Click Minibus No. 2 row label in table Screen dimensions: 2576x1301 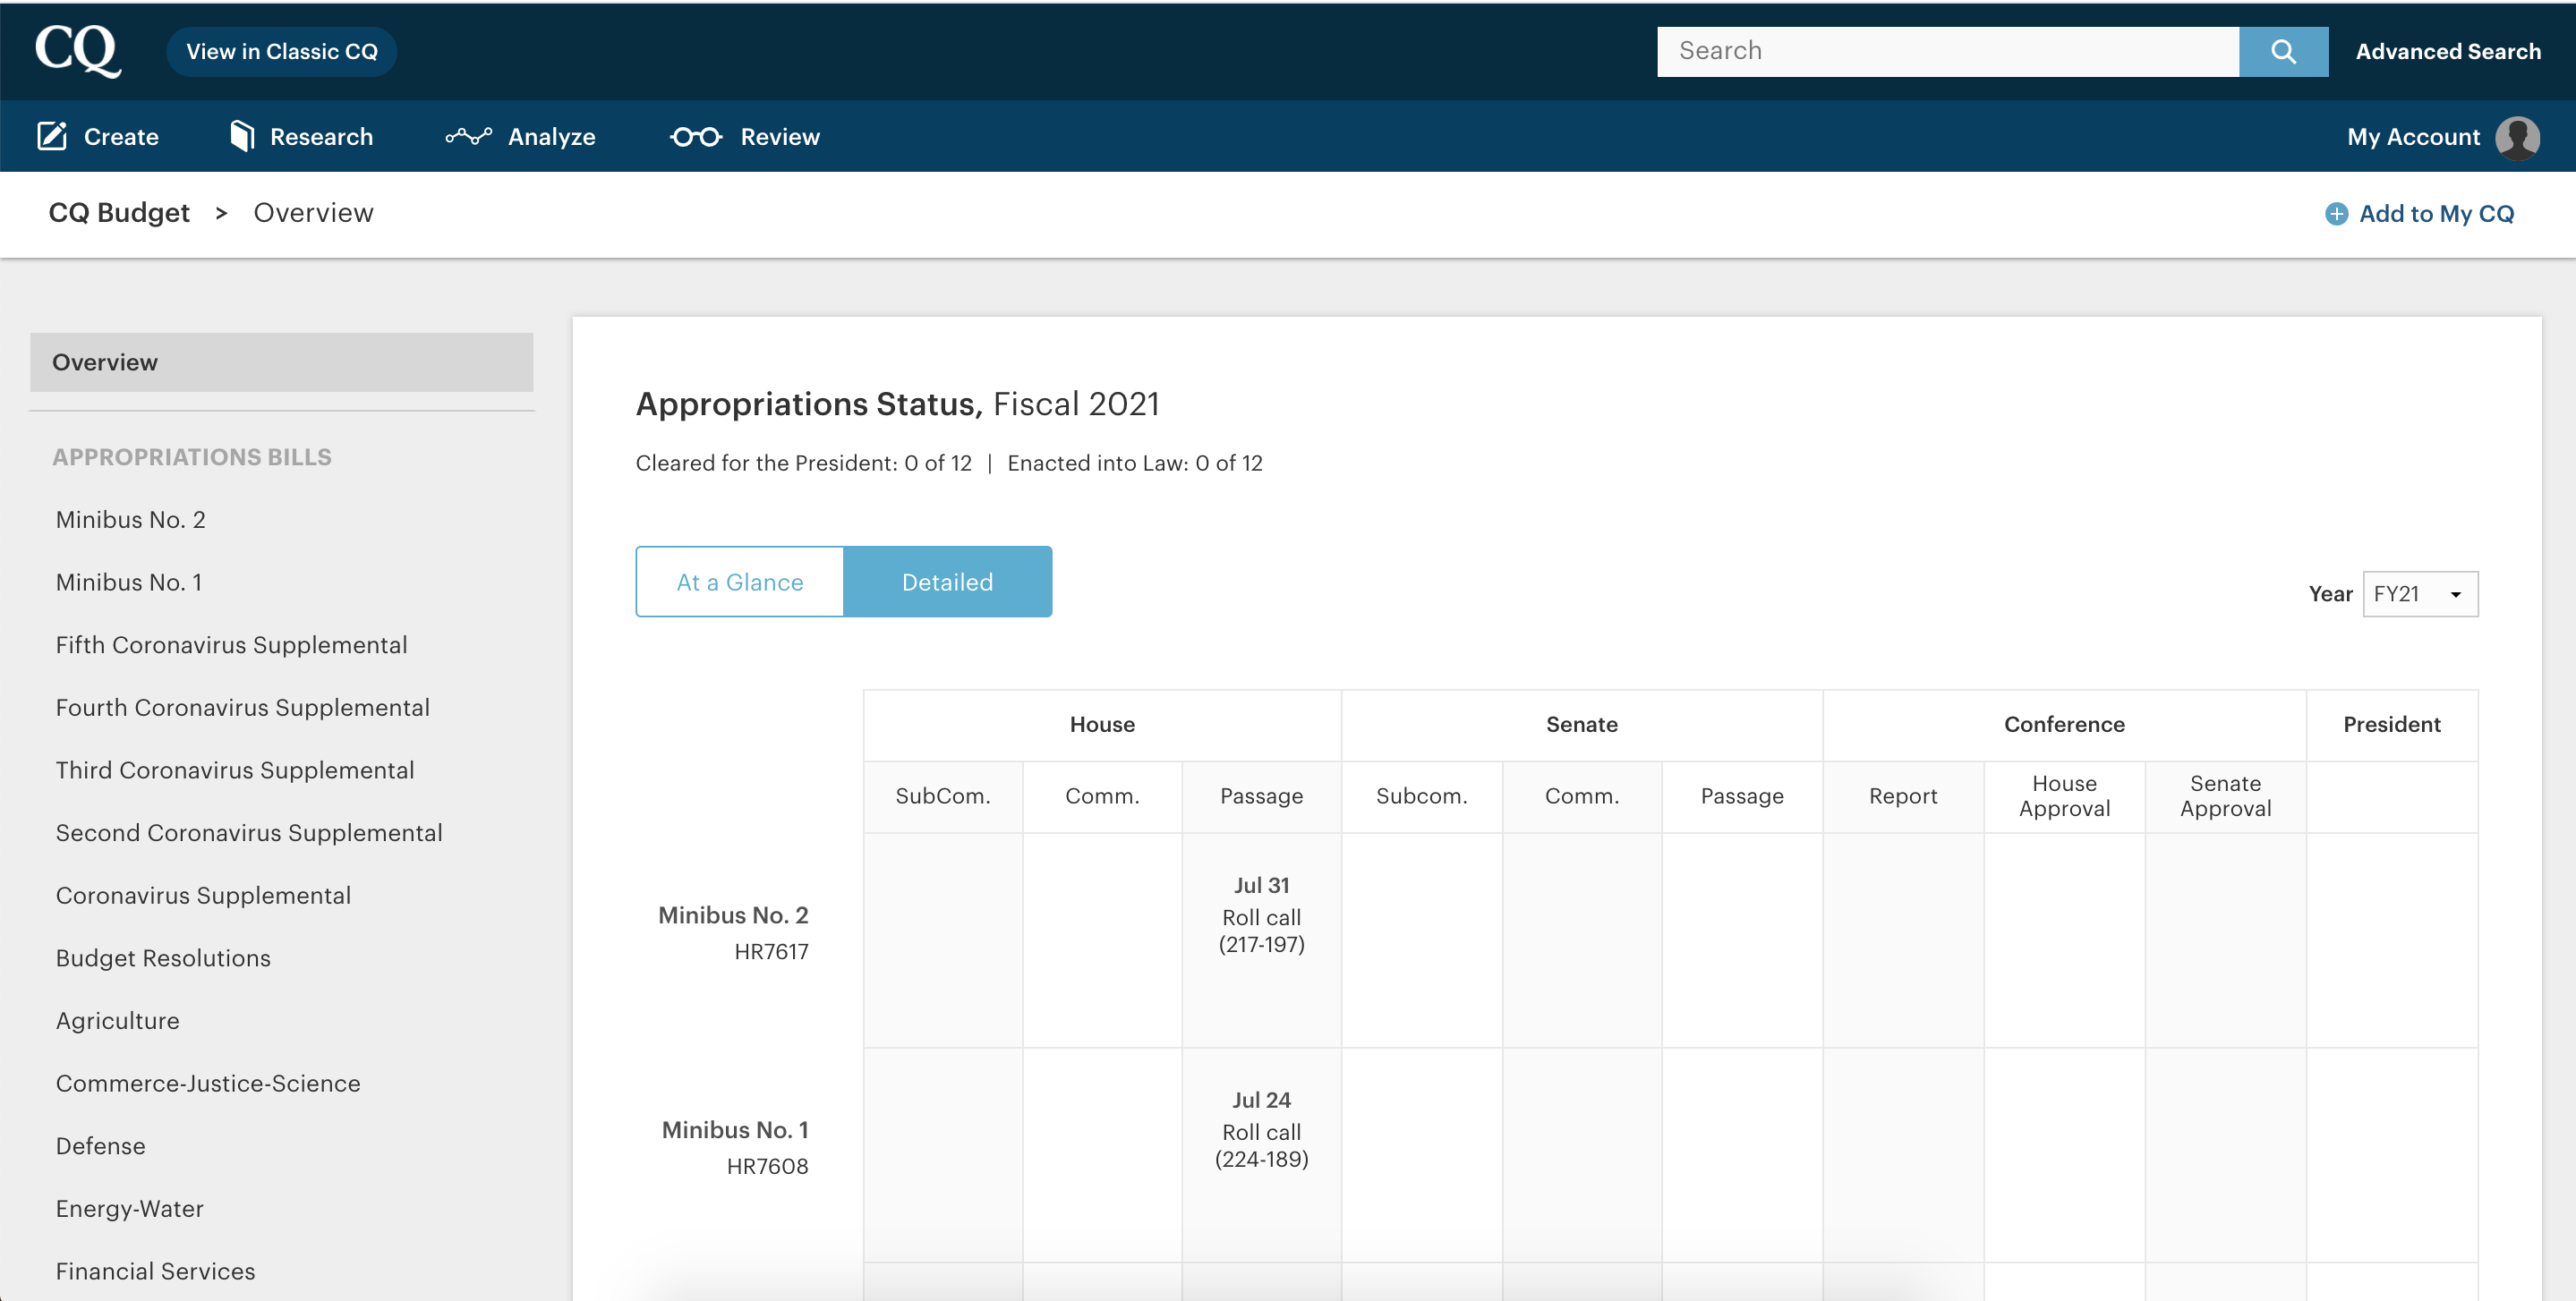pos(733,915)
